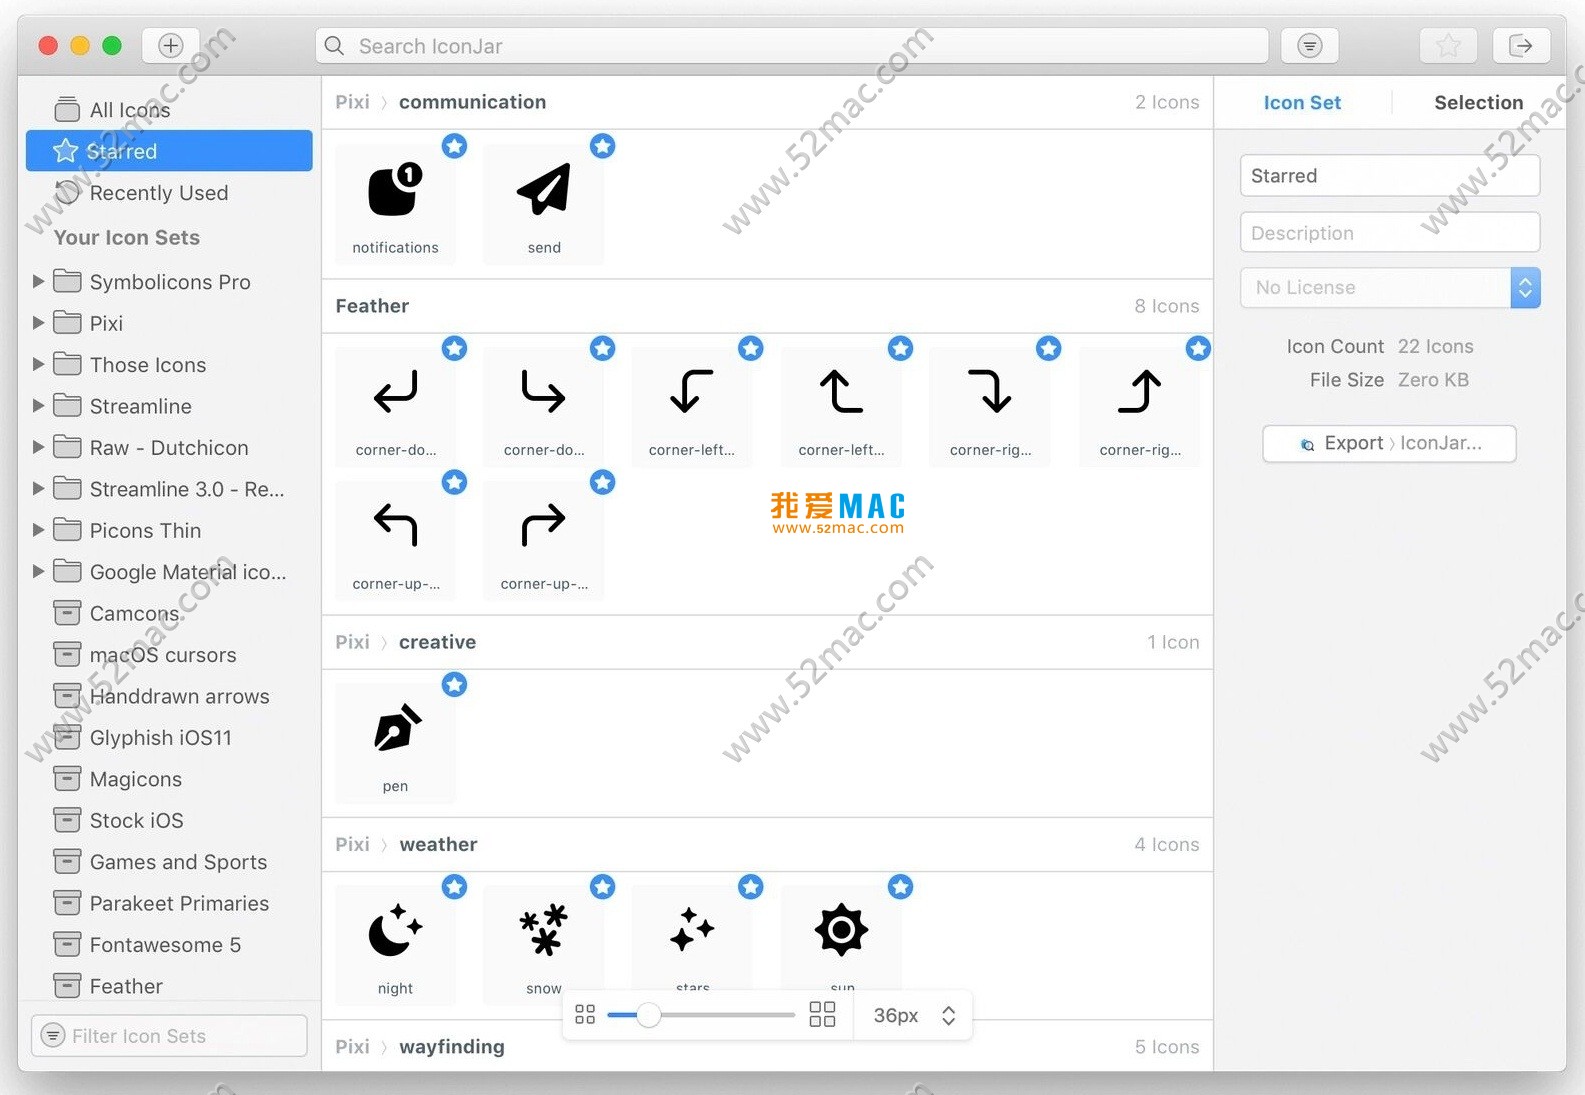The height and width of the screenshot is (1095, 1585).
Task: Click the Export IconJar button
Action: pyautogui.click(x=1390, y=443)
